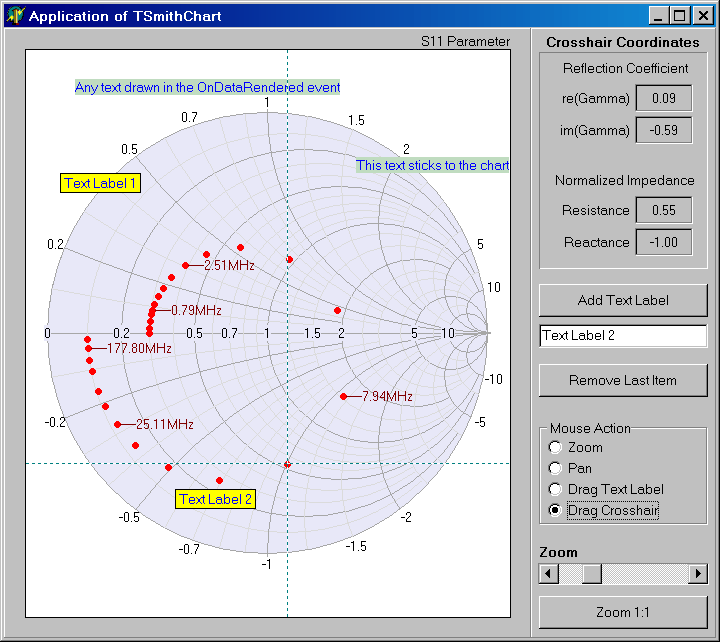The image size is (720, 642).
Task: Click 'This text sticks to the chart' label
Action: click(x=433, y=165)
